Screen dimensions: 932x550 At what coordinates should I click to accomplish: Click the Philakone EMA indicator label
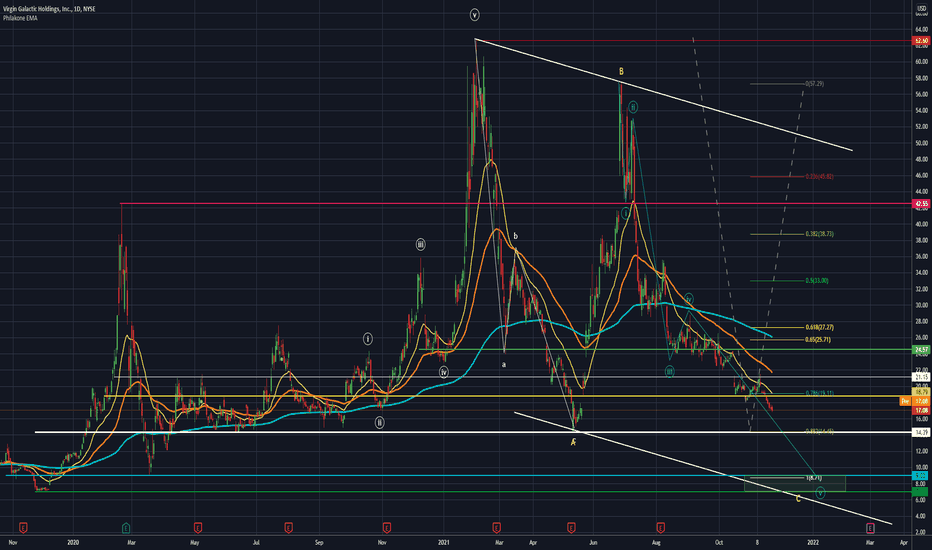coord(20,18)
